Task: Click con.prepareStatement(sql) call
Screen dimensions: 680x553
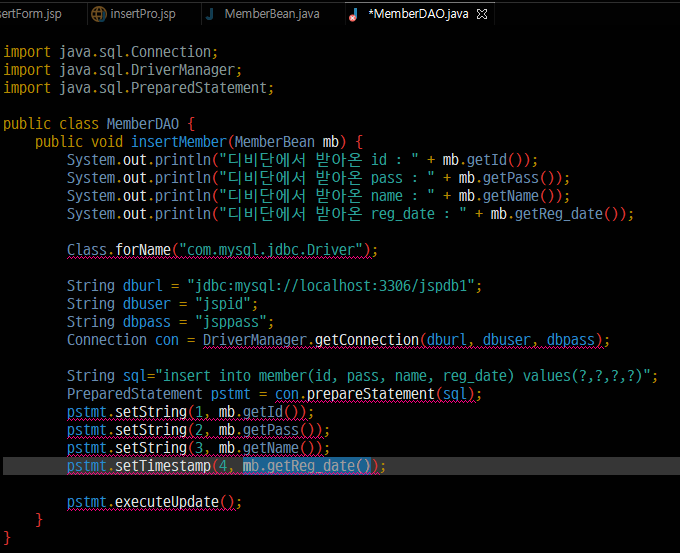Action: 375,394
